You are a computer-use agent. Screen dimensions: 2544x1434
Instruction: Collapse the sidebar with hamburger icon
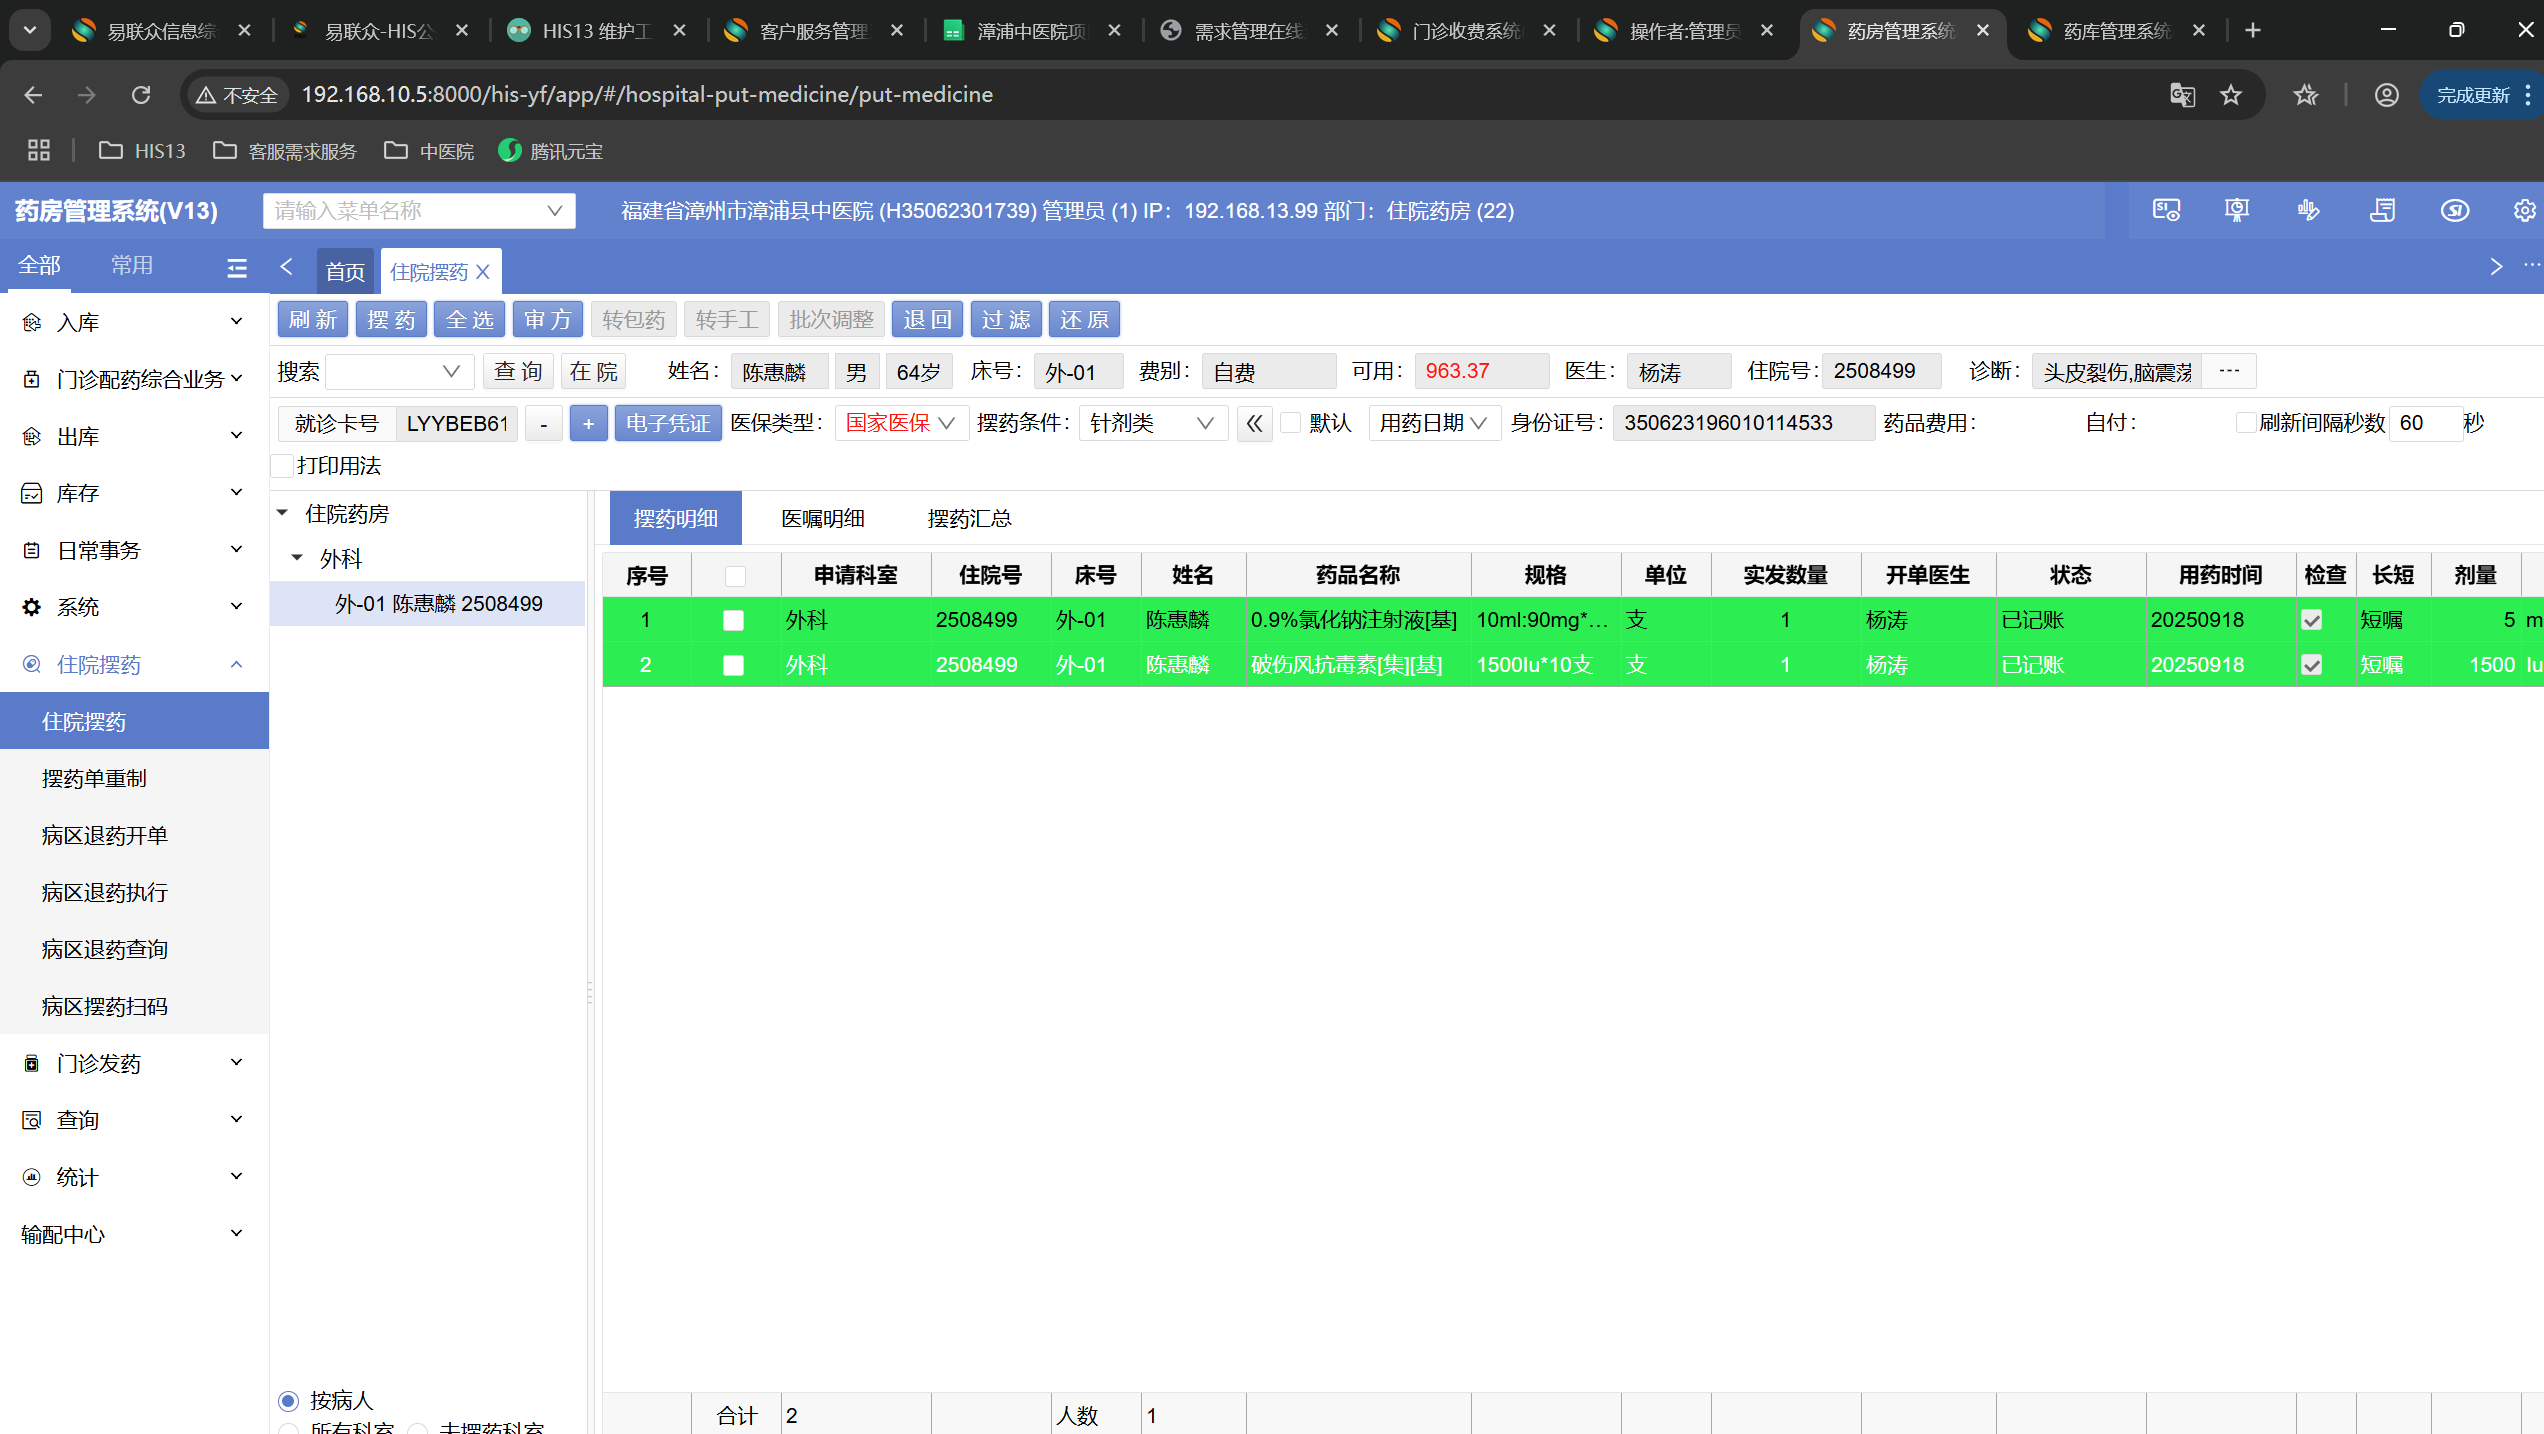point(237,267)
